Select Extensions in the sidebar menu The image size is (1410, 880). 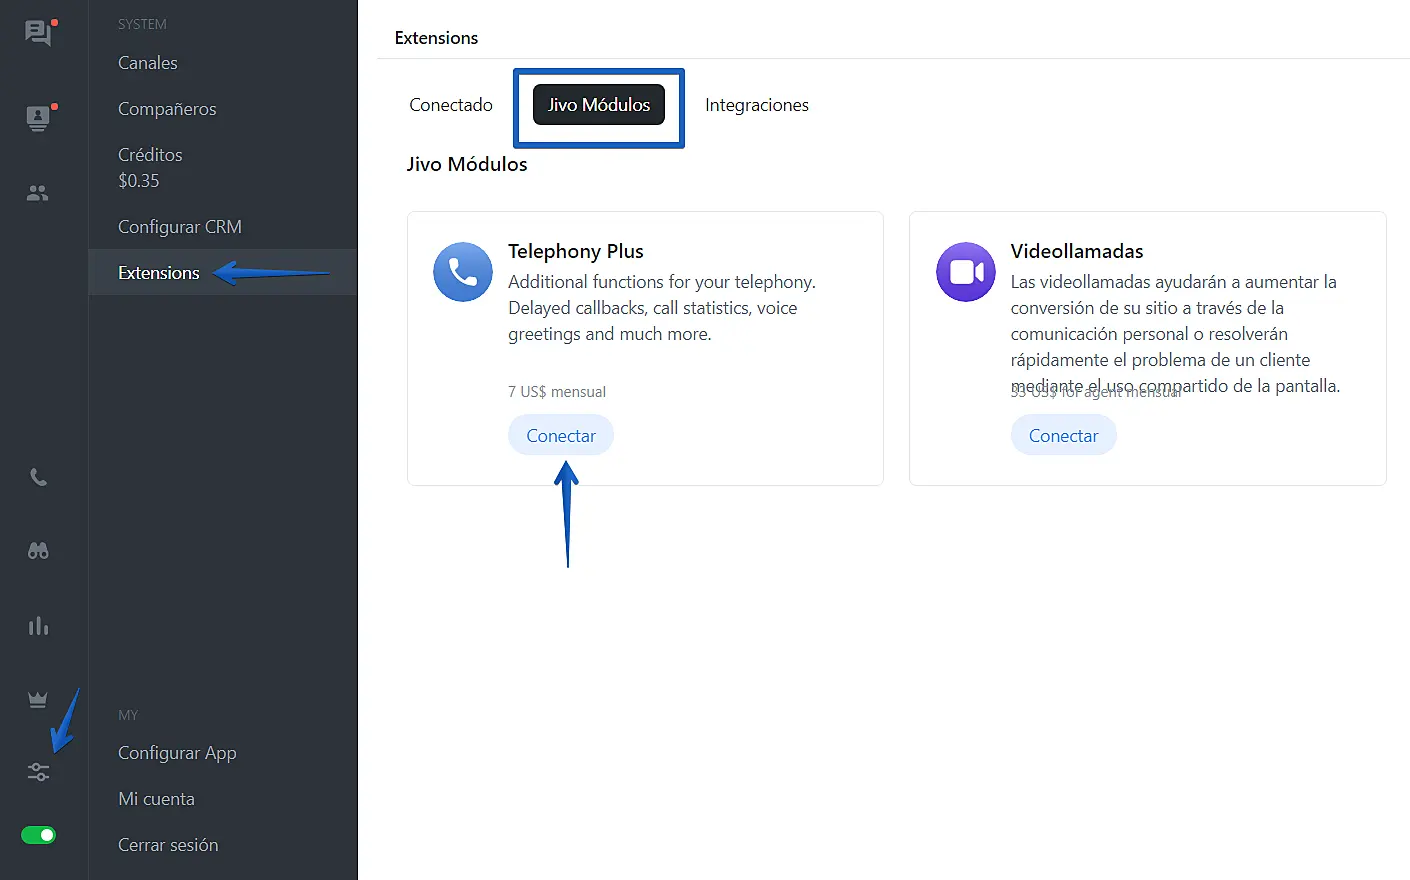click(x=223, y=273)
